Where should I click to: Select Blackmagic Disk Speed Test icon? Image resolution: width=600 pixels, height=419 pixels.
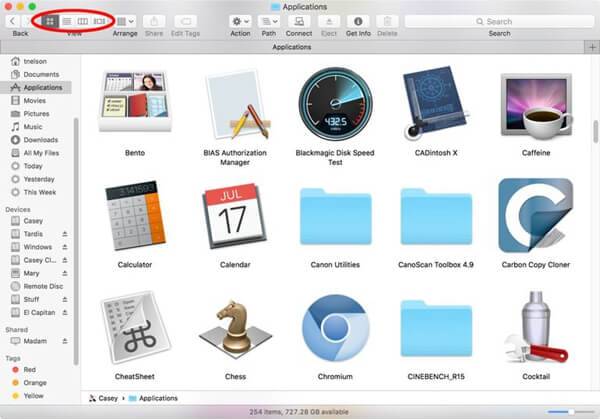pos(336,104)
